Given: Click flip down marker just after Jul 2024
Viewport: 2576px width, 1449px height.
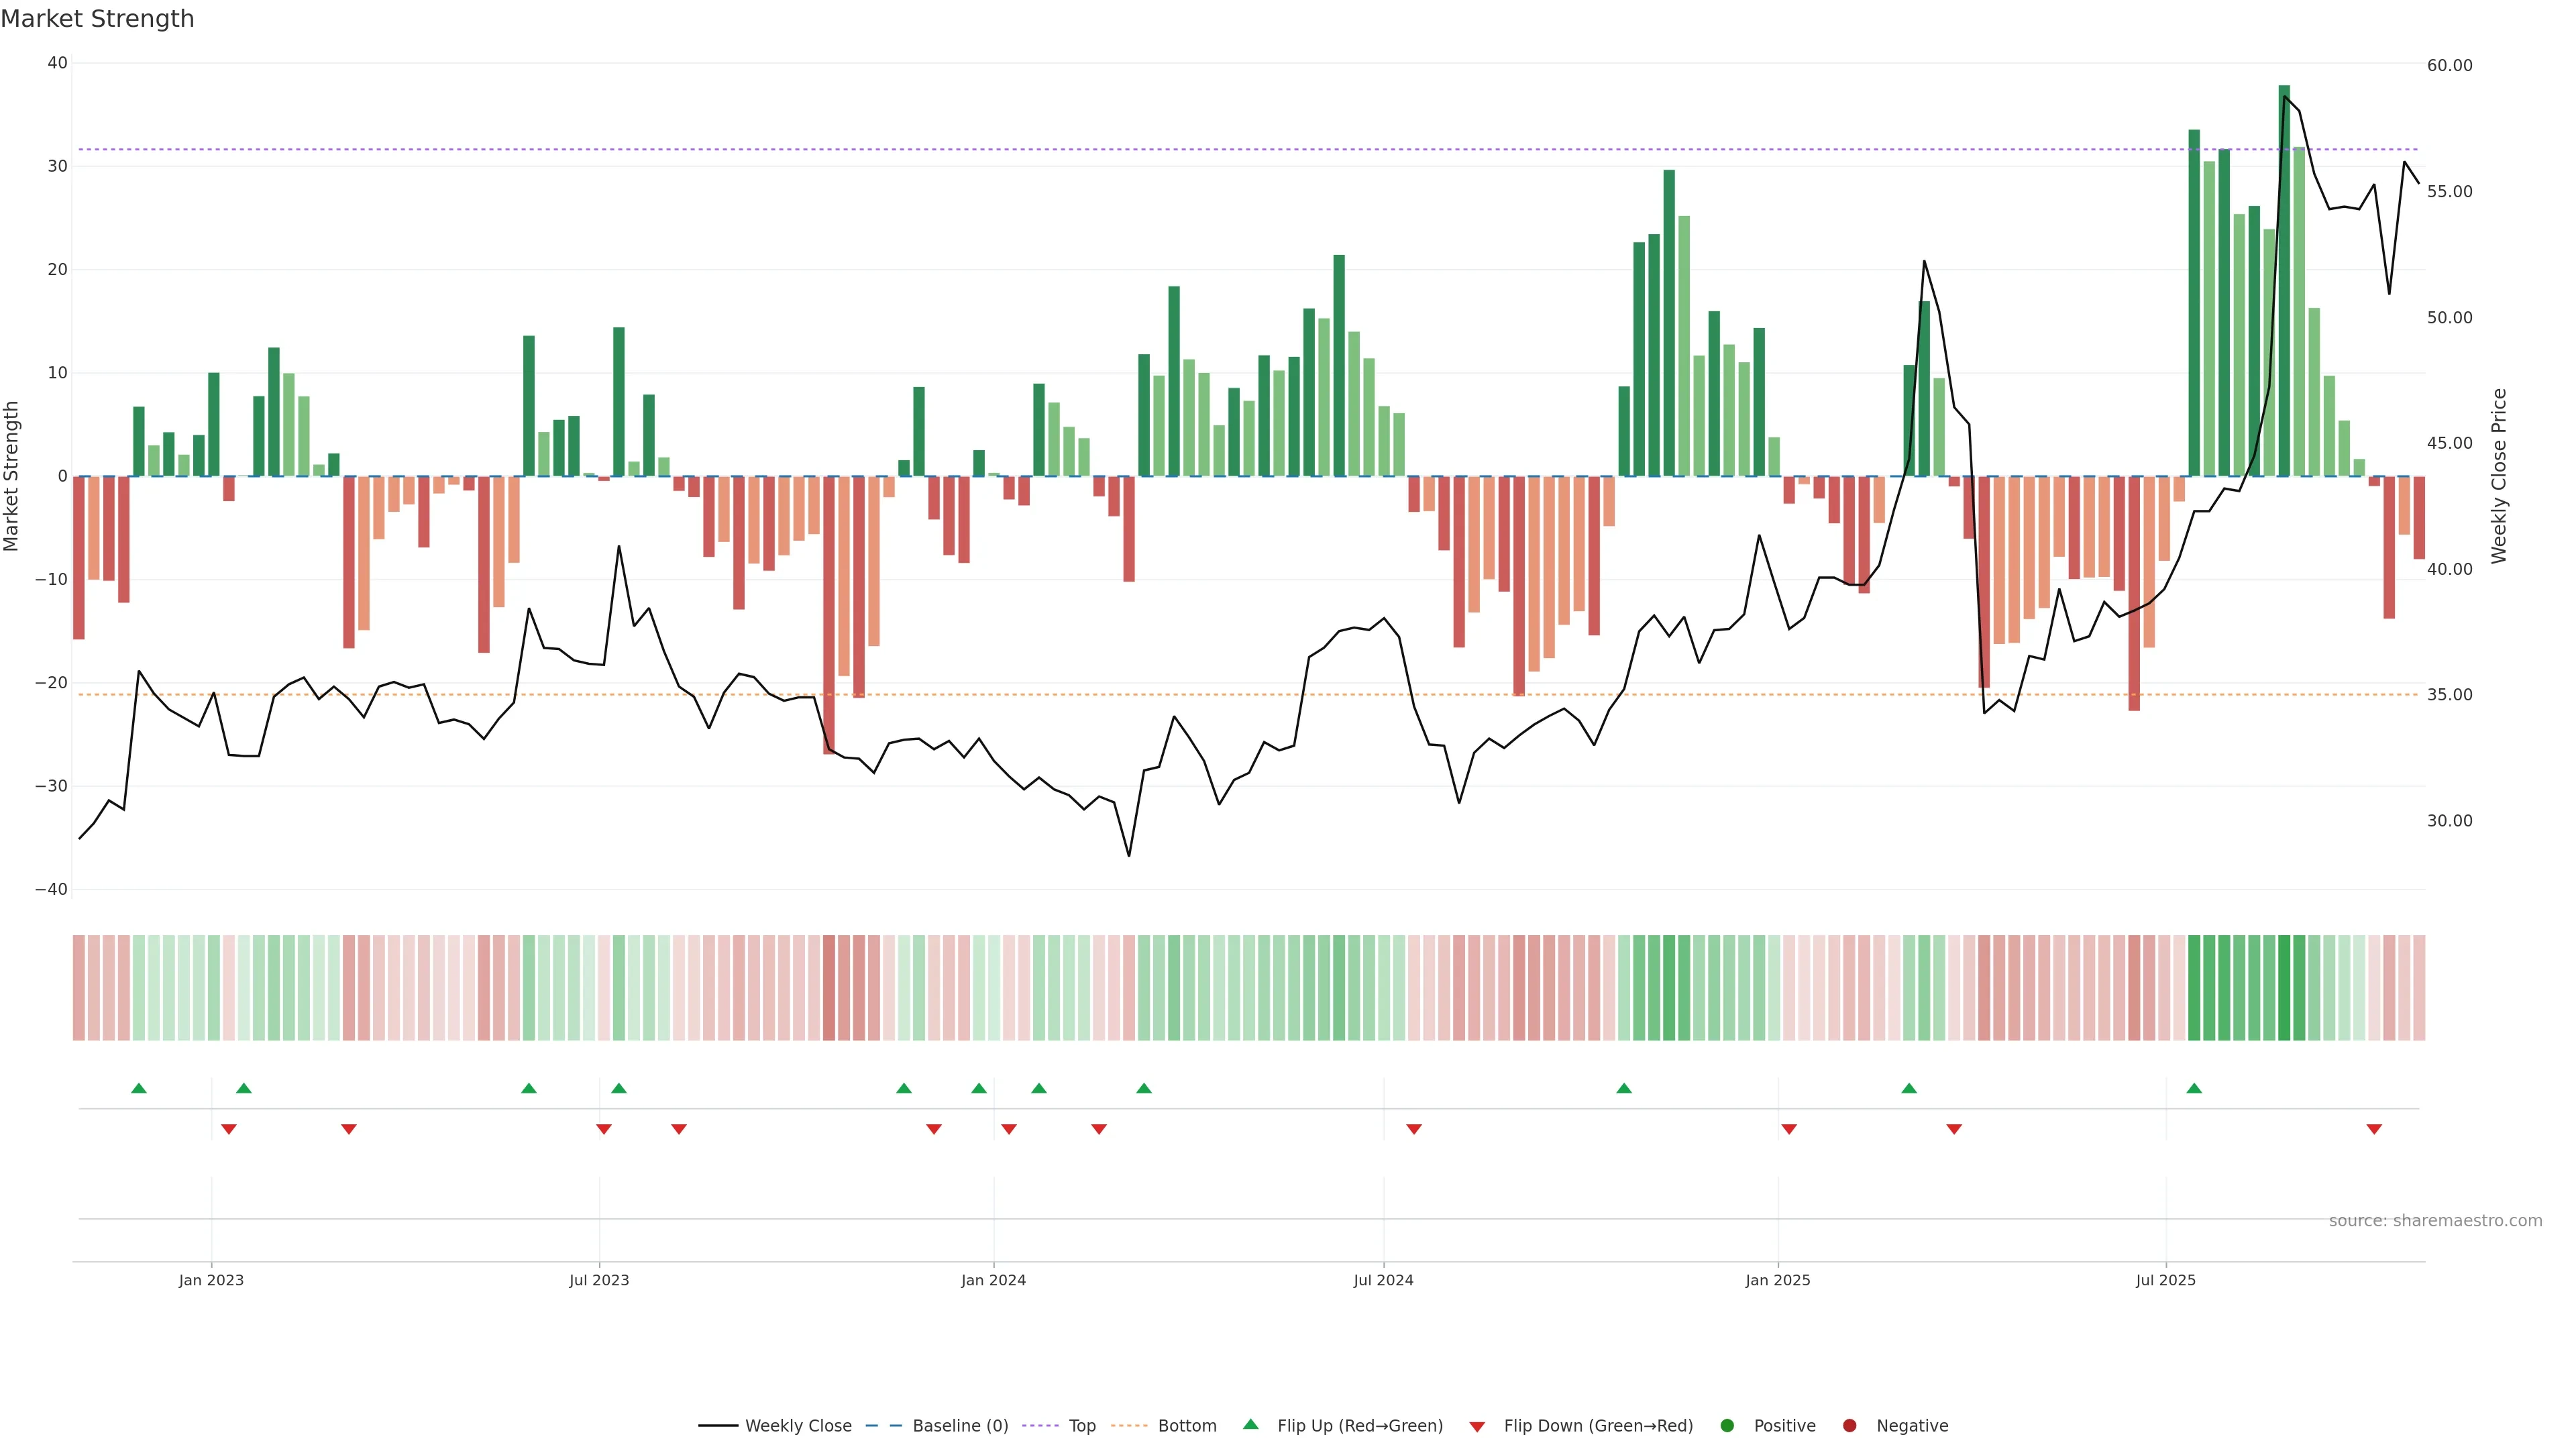Looking at the screenshot, I should pyautogui.click(x=1414, y=1129).
